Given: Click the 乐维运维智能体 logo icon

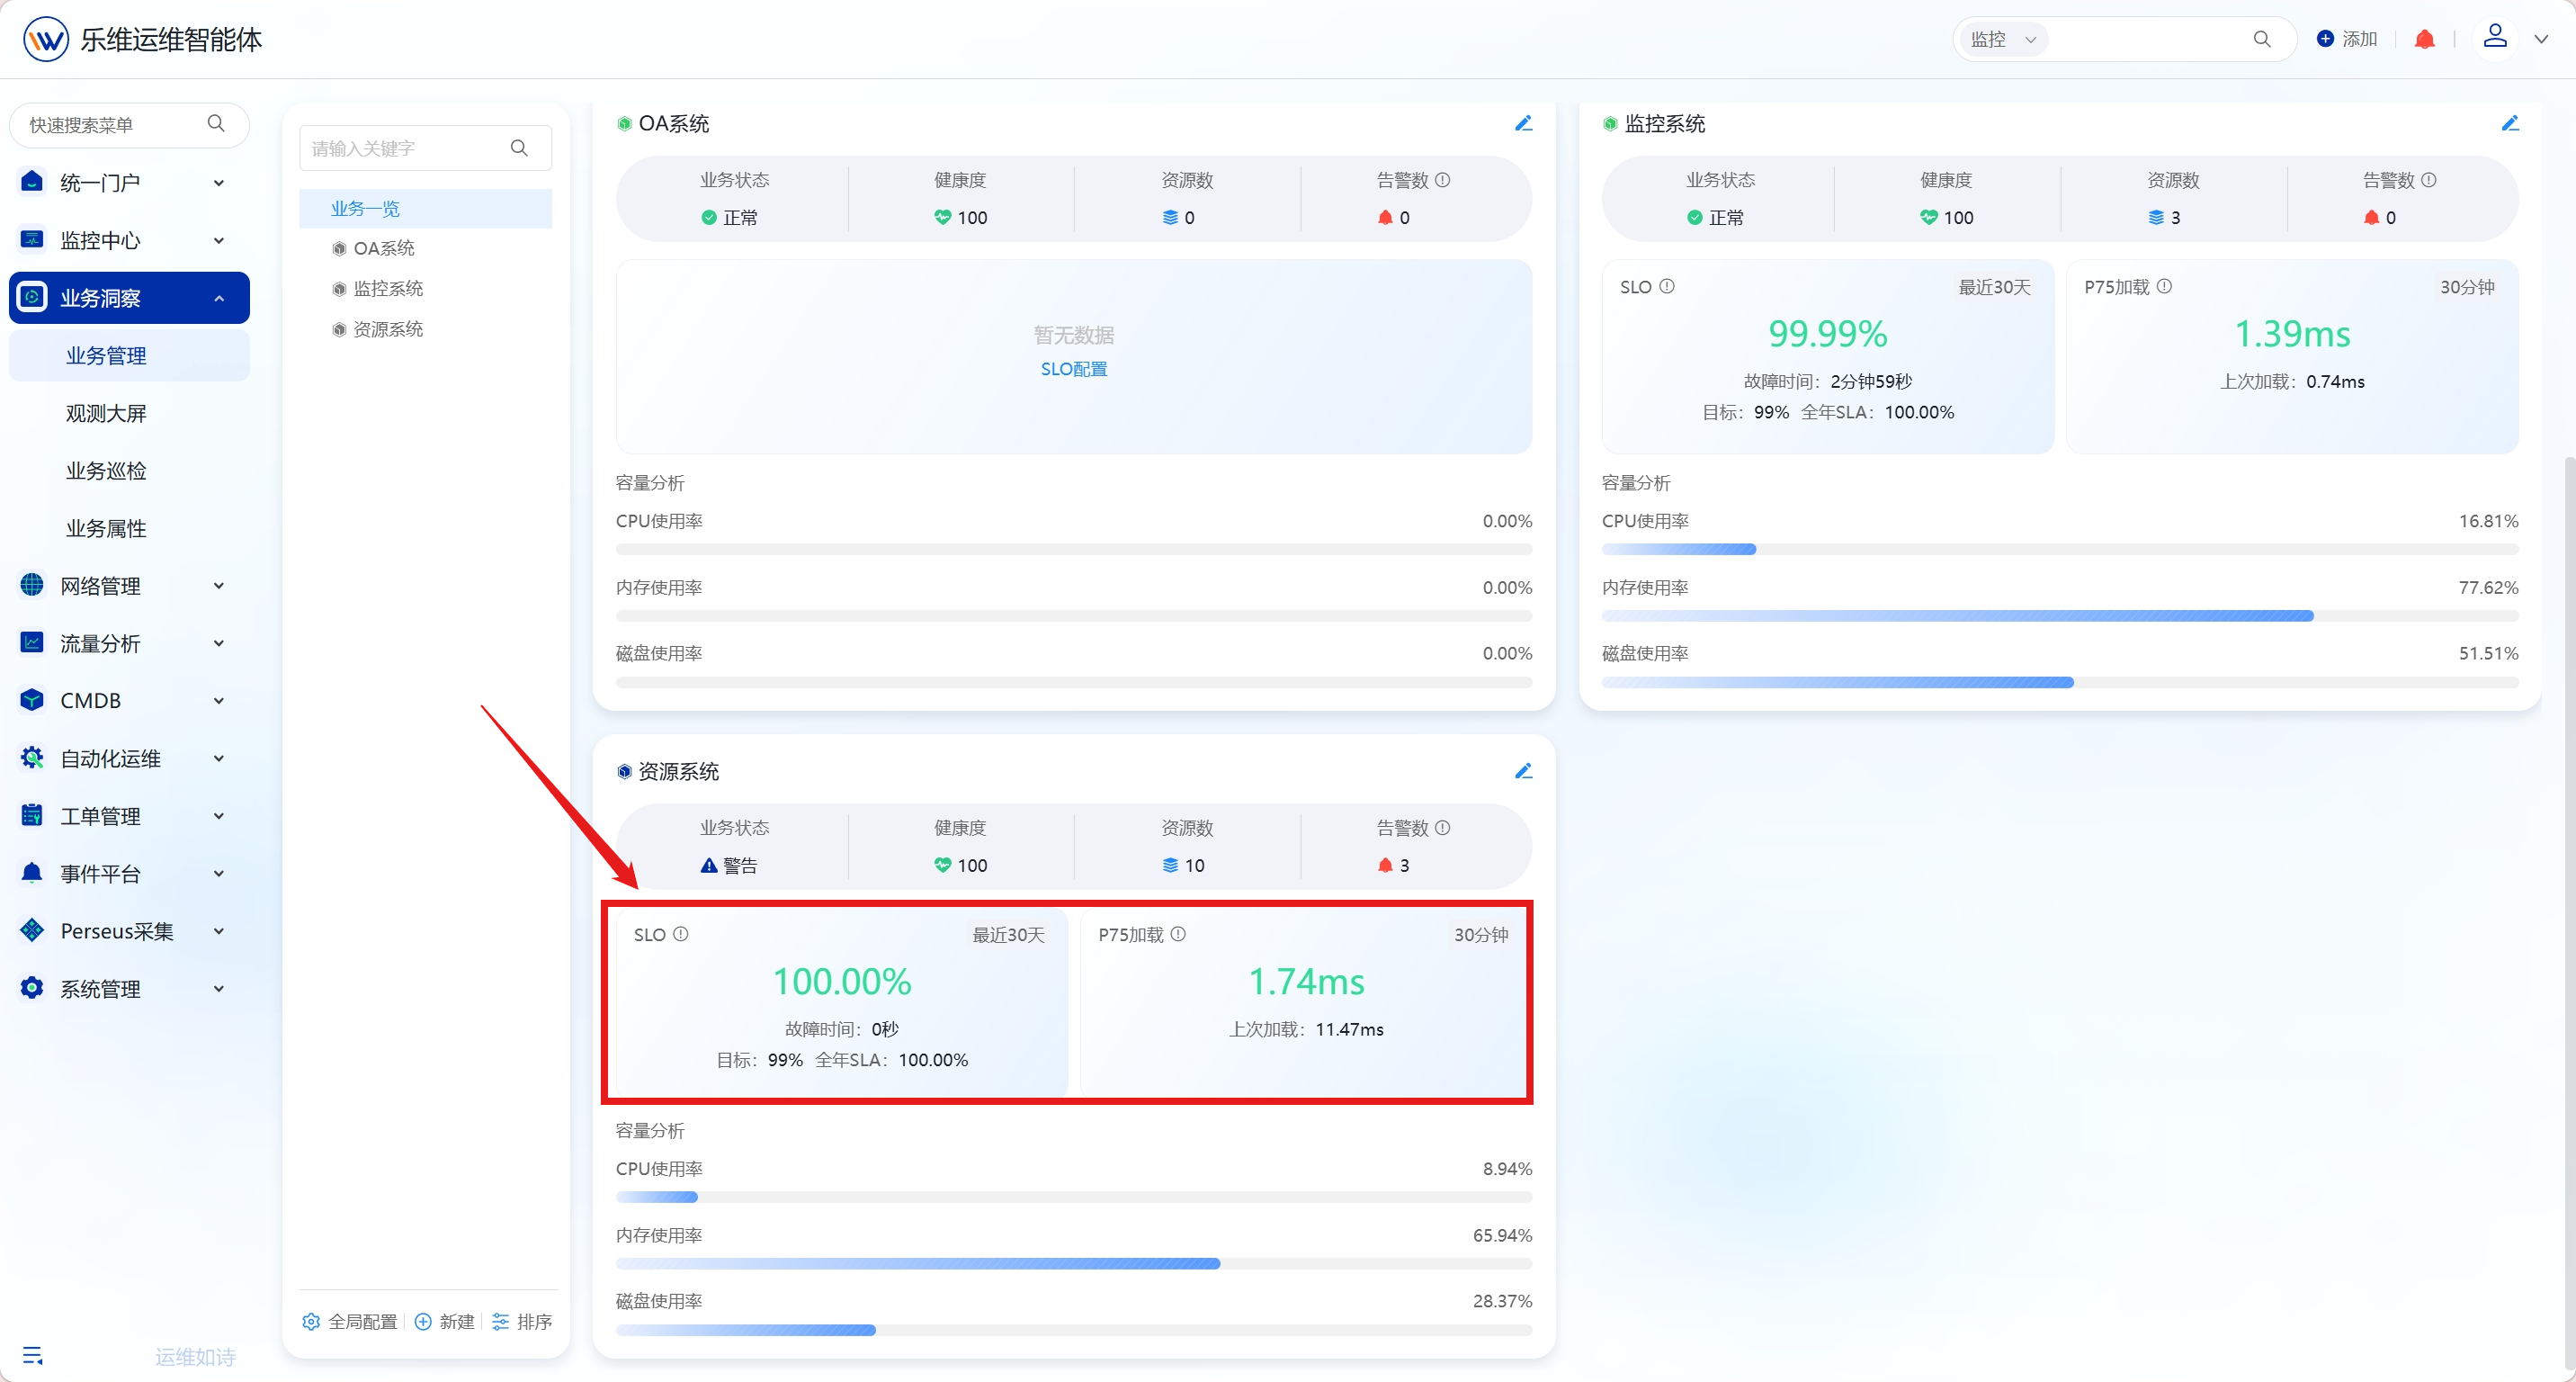Looking at the screenshot, I should pos(46,39).
